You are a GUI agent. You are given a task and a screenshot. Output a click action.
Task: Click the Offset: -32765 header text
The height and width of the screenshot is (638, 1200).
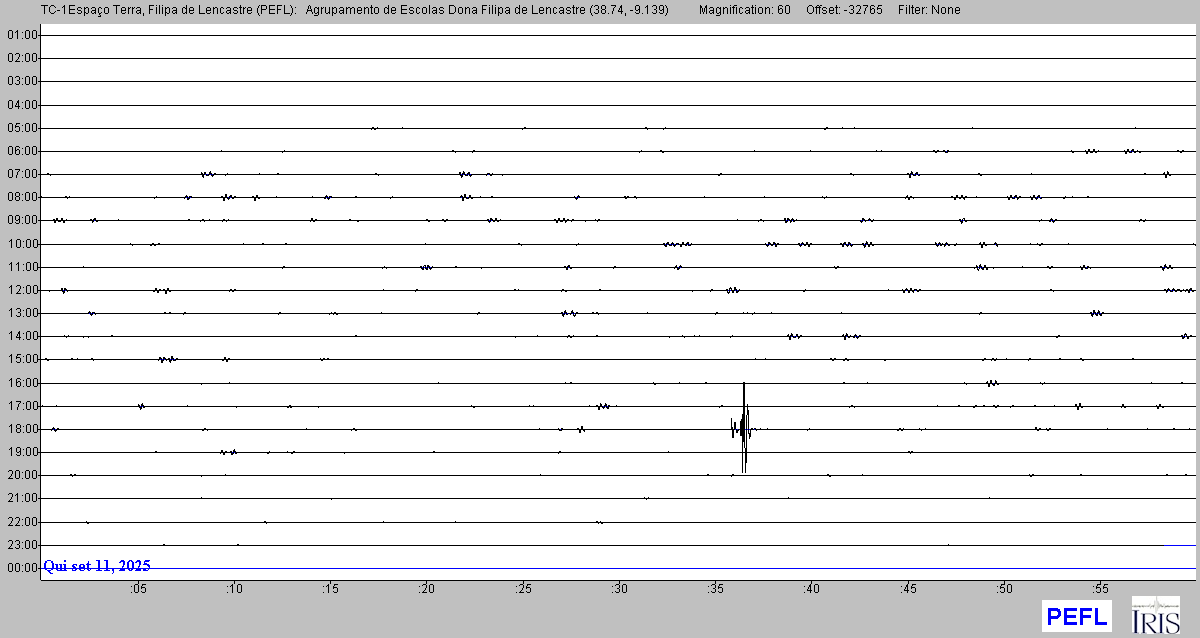coord(844,10)
